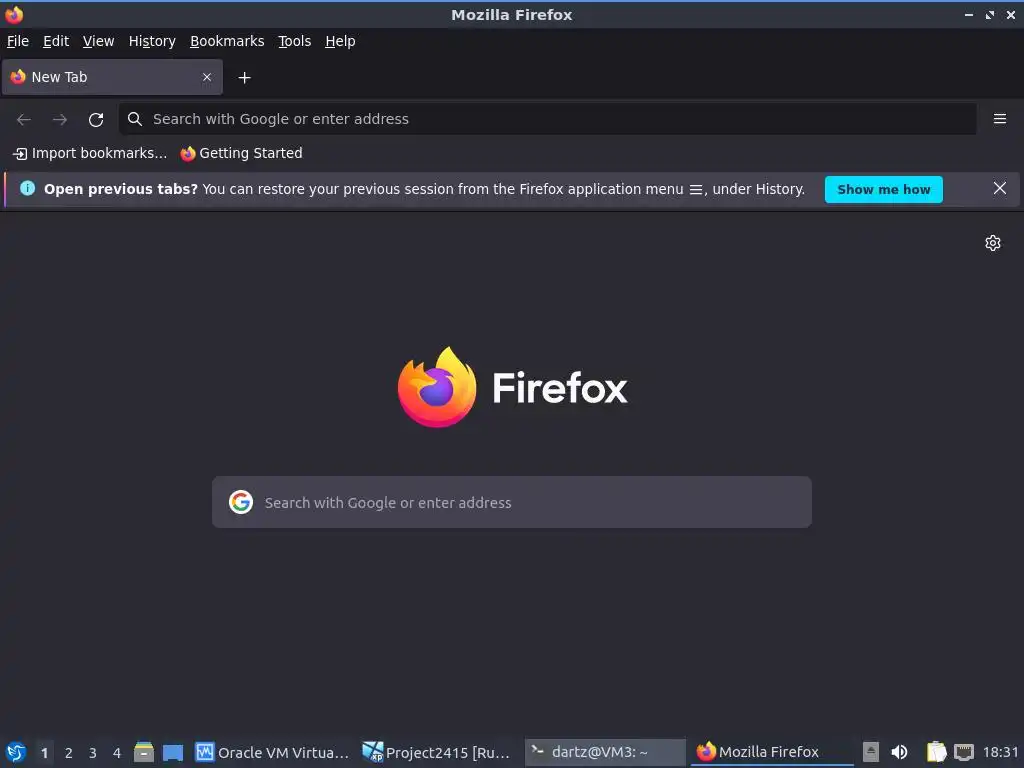
Task: Open the Edit menu
Action: (x=56, y=41)
